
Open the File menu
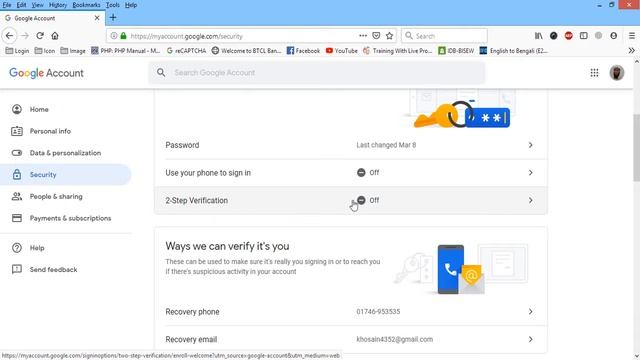pyautogui.click(x=7, y=5)
